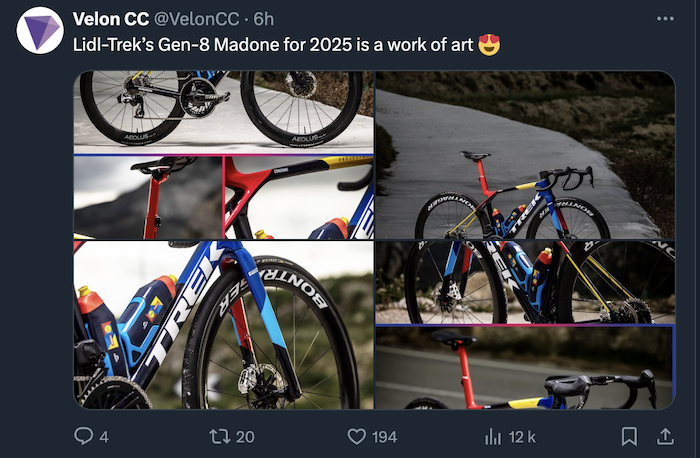Viewport: 700px width, 458px height.
Task: Open the @VelonCC handle link
Action: tap(196, 20)
